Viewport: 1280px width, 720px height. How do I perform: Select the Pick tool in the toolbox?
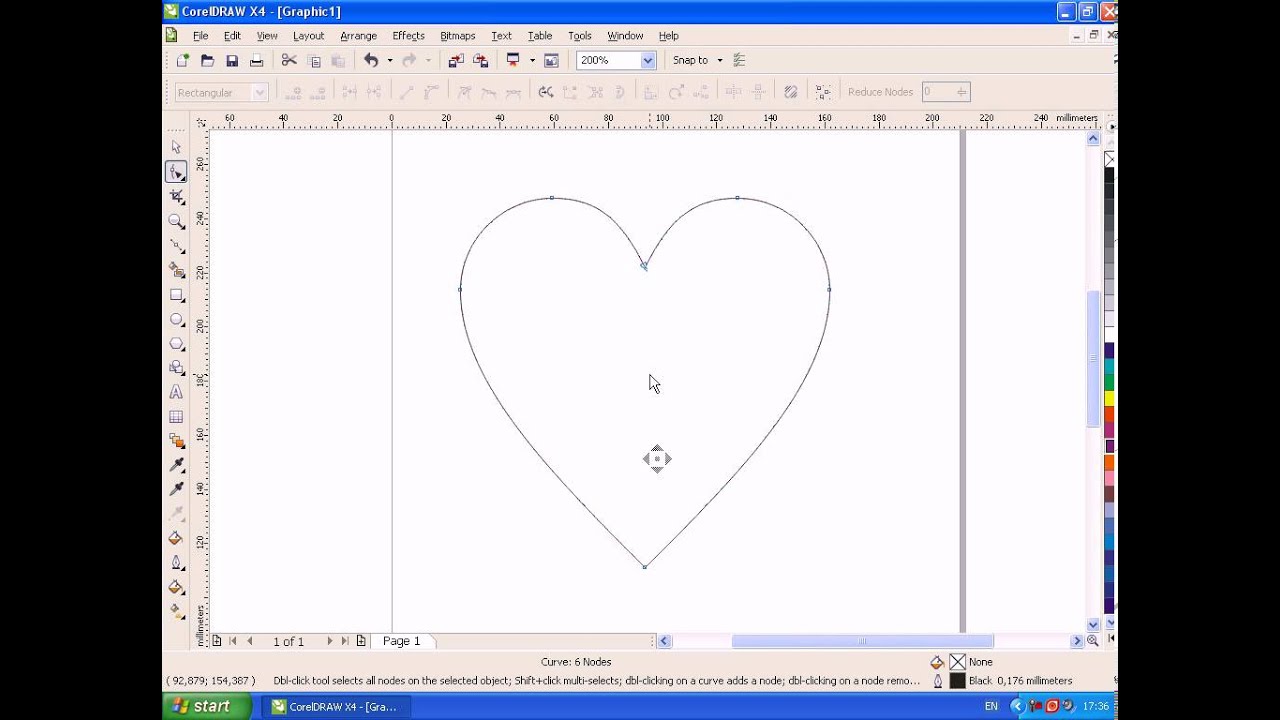click(x=177, y=147)
